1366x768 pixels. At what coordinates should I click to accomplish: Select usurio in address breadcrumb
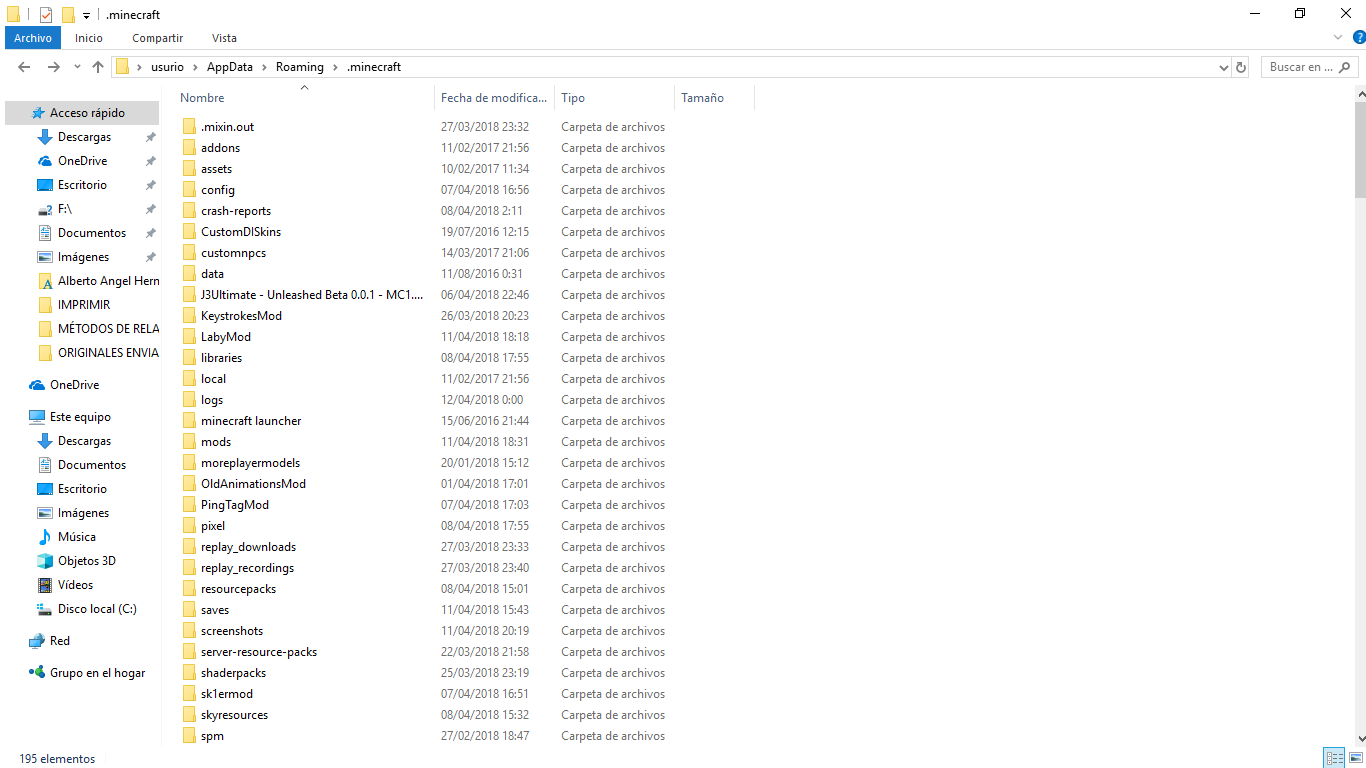click(x=167, y=67)
